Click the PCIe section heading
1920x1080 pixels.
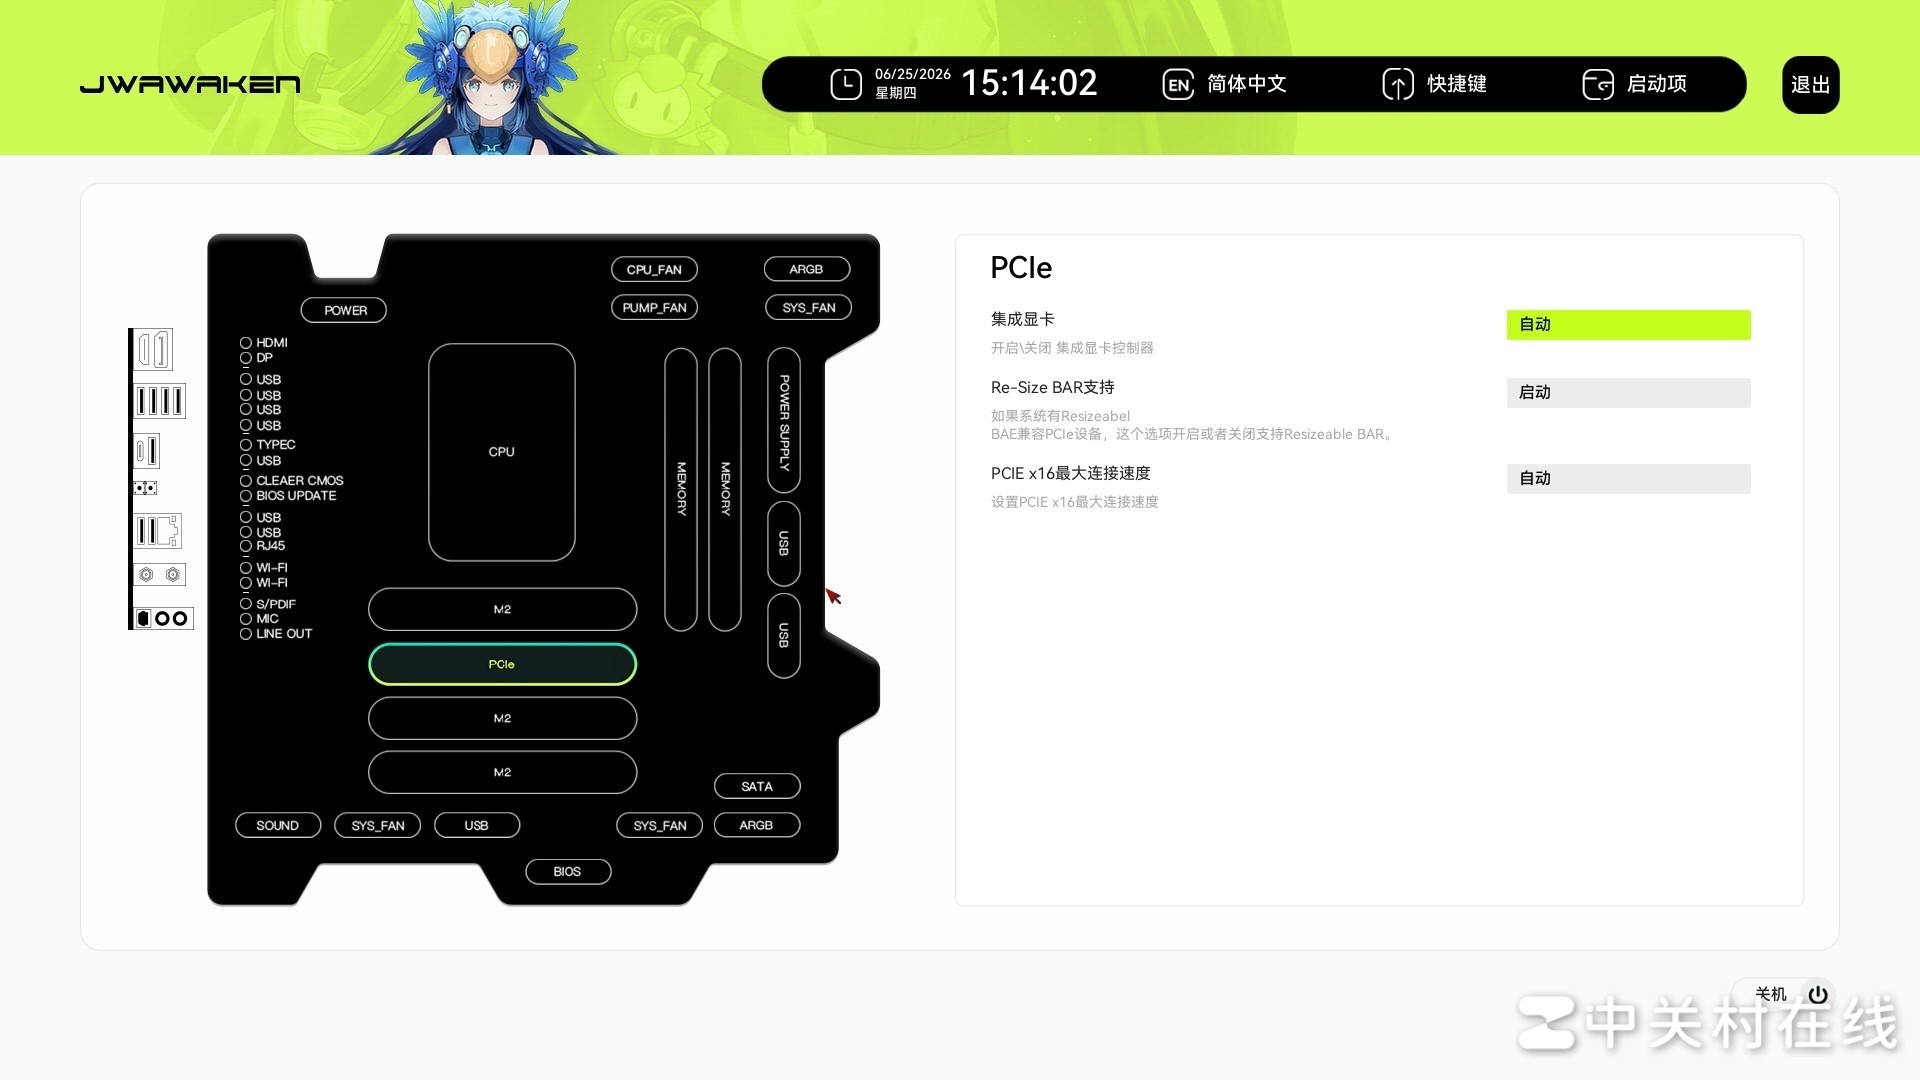point(1021,268)
